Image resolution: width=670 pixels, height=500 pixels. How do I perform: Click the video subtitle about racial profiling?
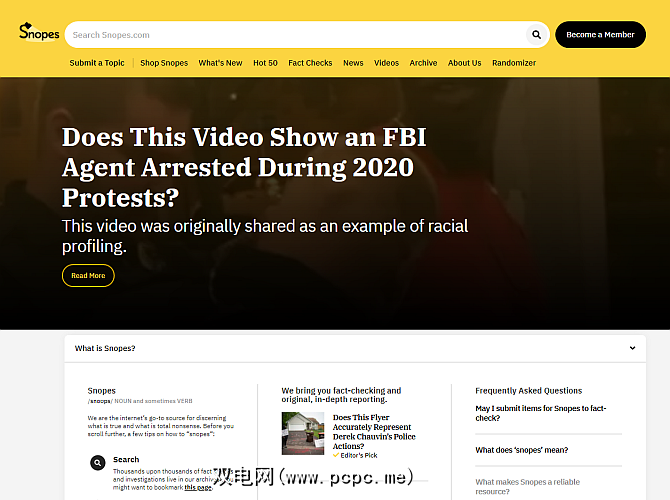pyautogui.click(x=265, y=236)
